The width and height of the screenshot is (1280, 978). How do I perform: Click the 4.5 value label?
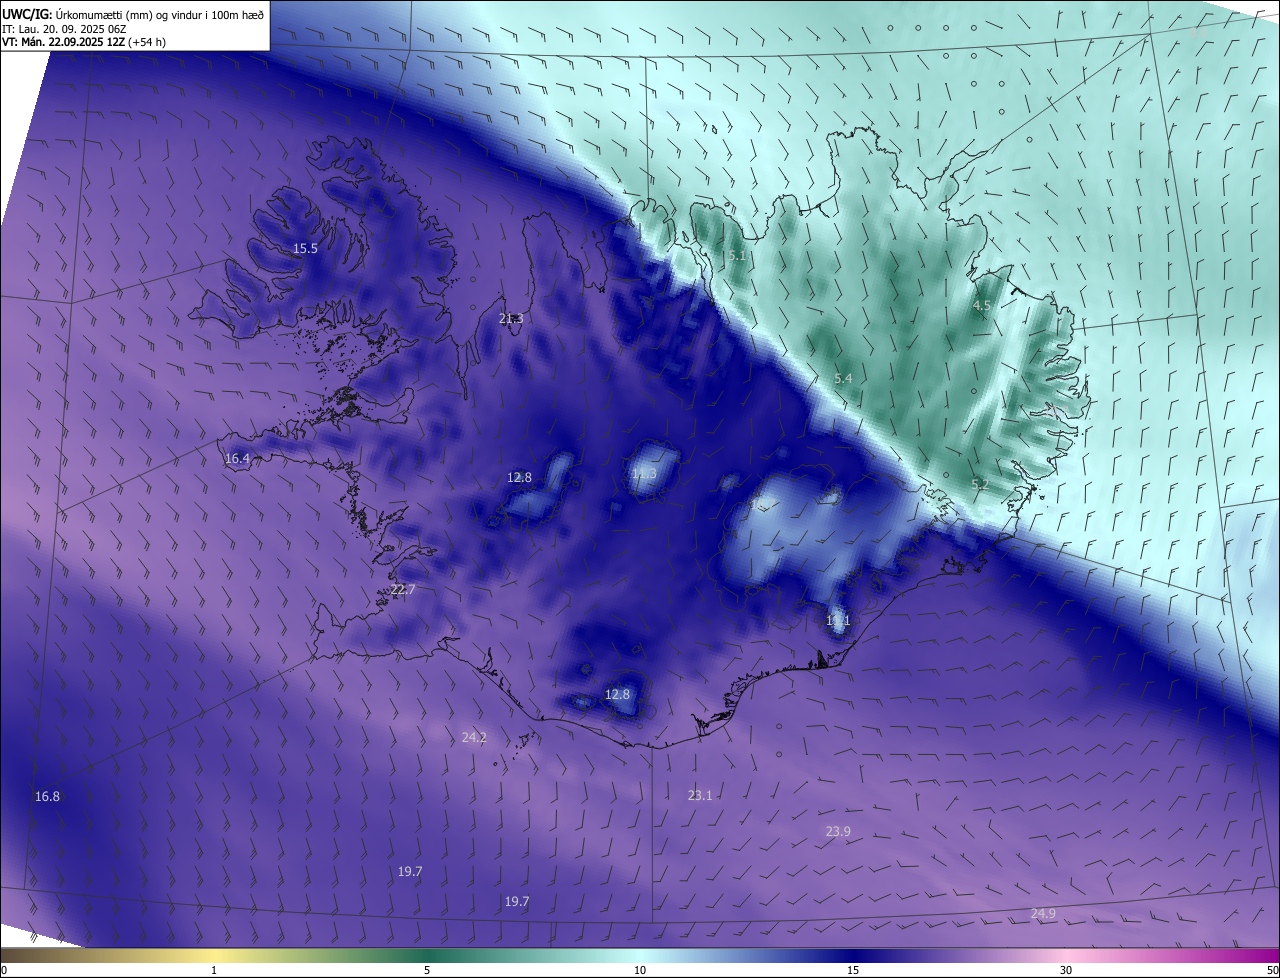pyautogui.click(x=982, y=306)
